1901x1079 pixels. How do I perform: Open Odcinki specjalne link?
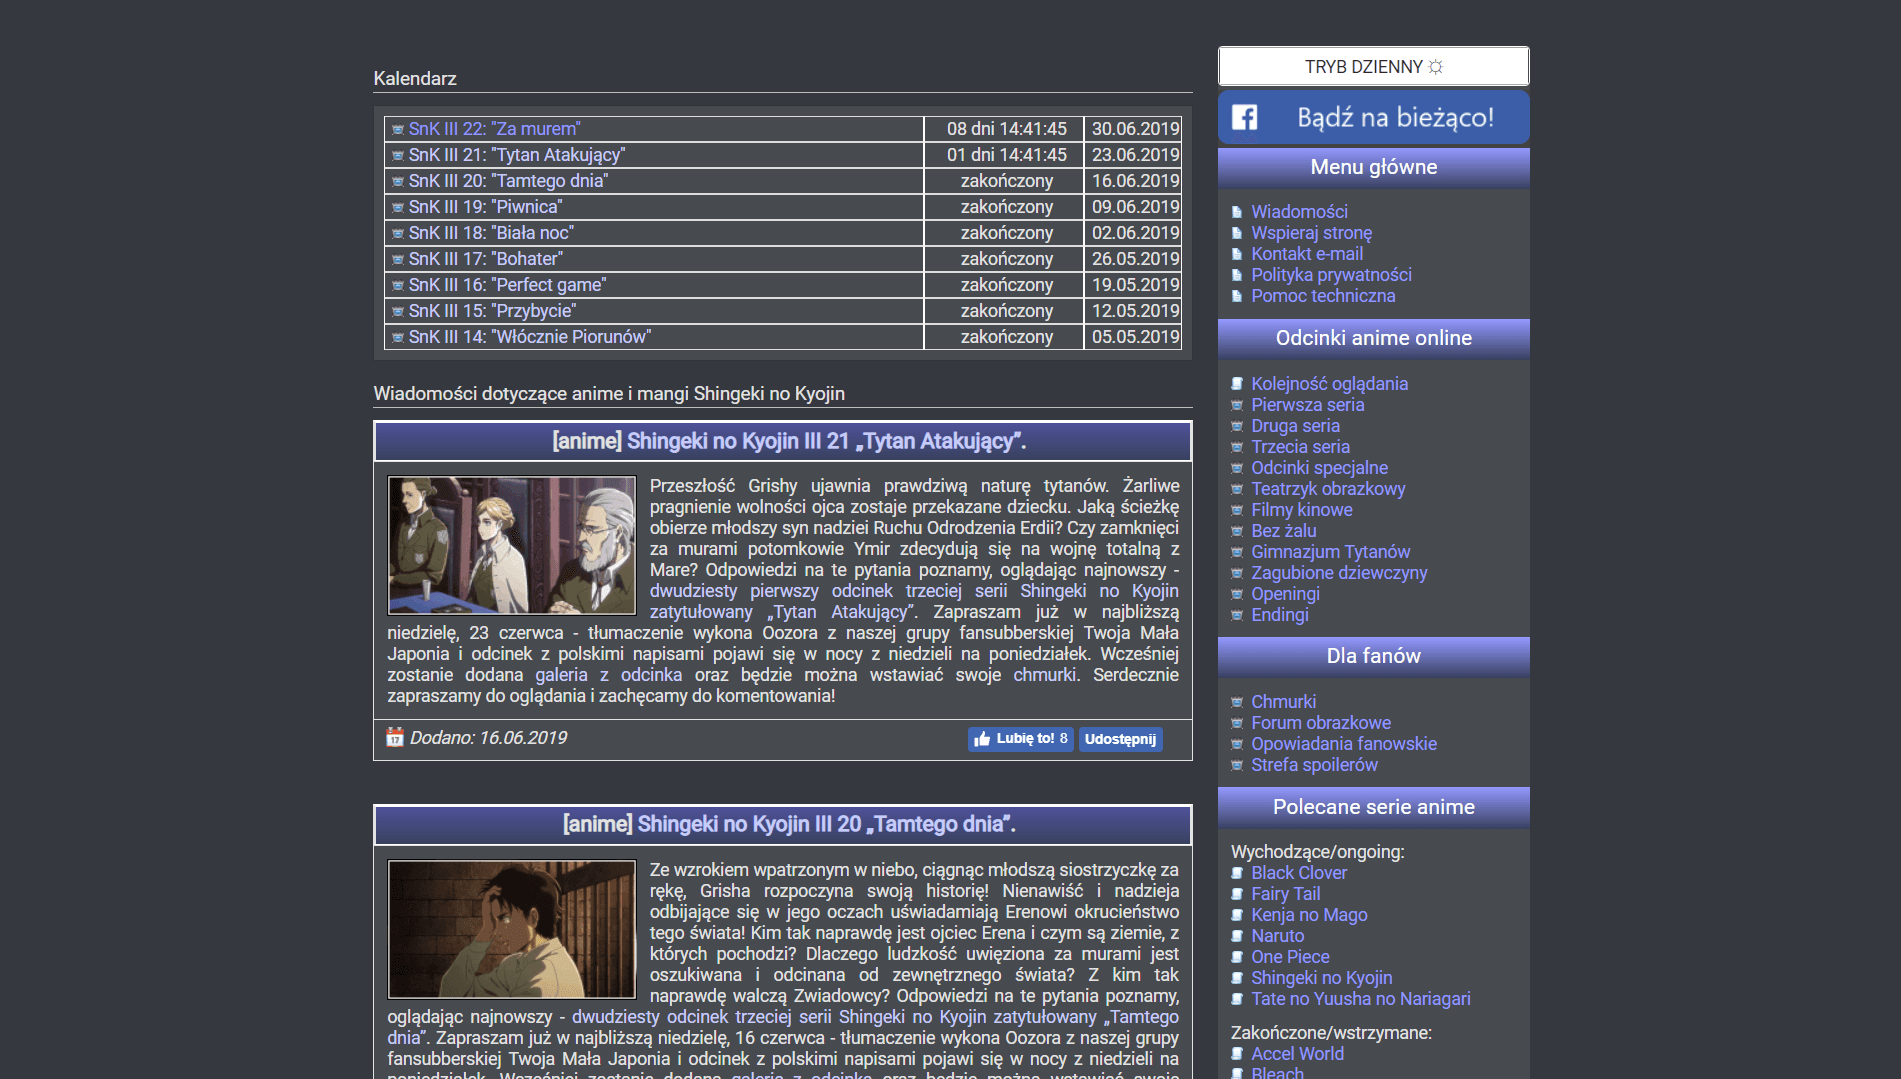click(1319, 468)
